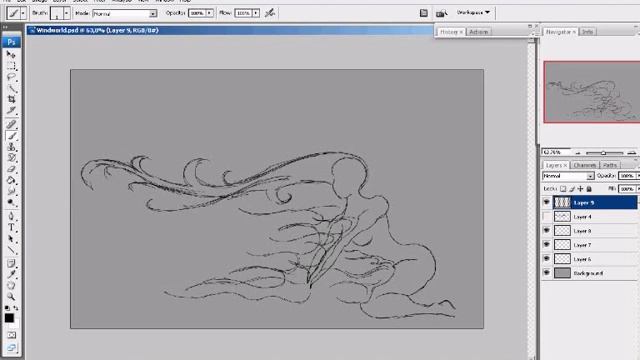
Task: Select the Crop tool
Action: (11, 99)
